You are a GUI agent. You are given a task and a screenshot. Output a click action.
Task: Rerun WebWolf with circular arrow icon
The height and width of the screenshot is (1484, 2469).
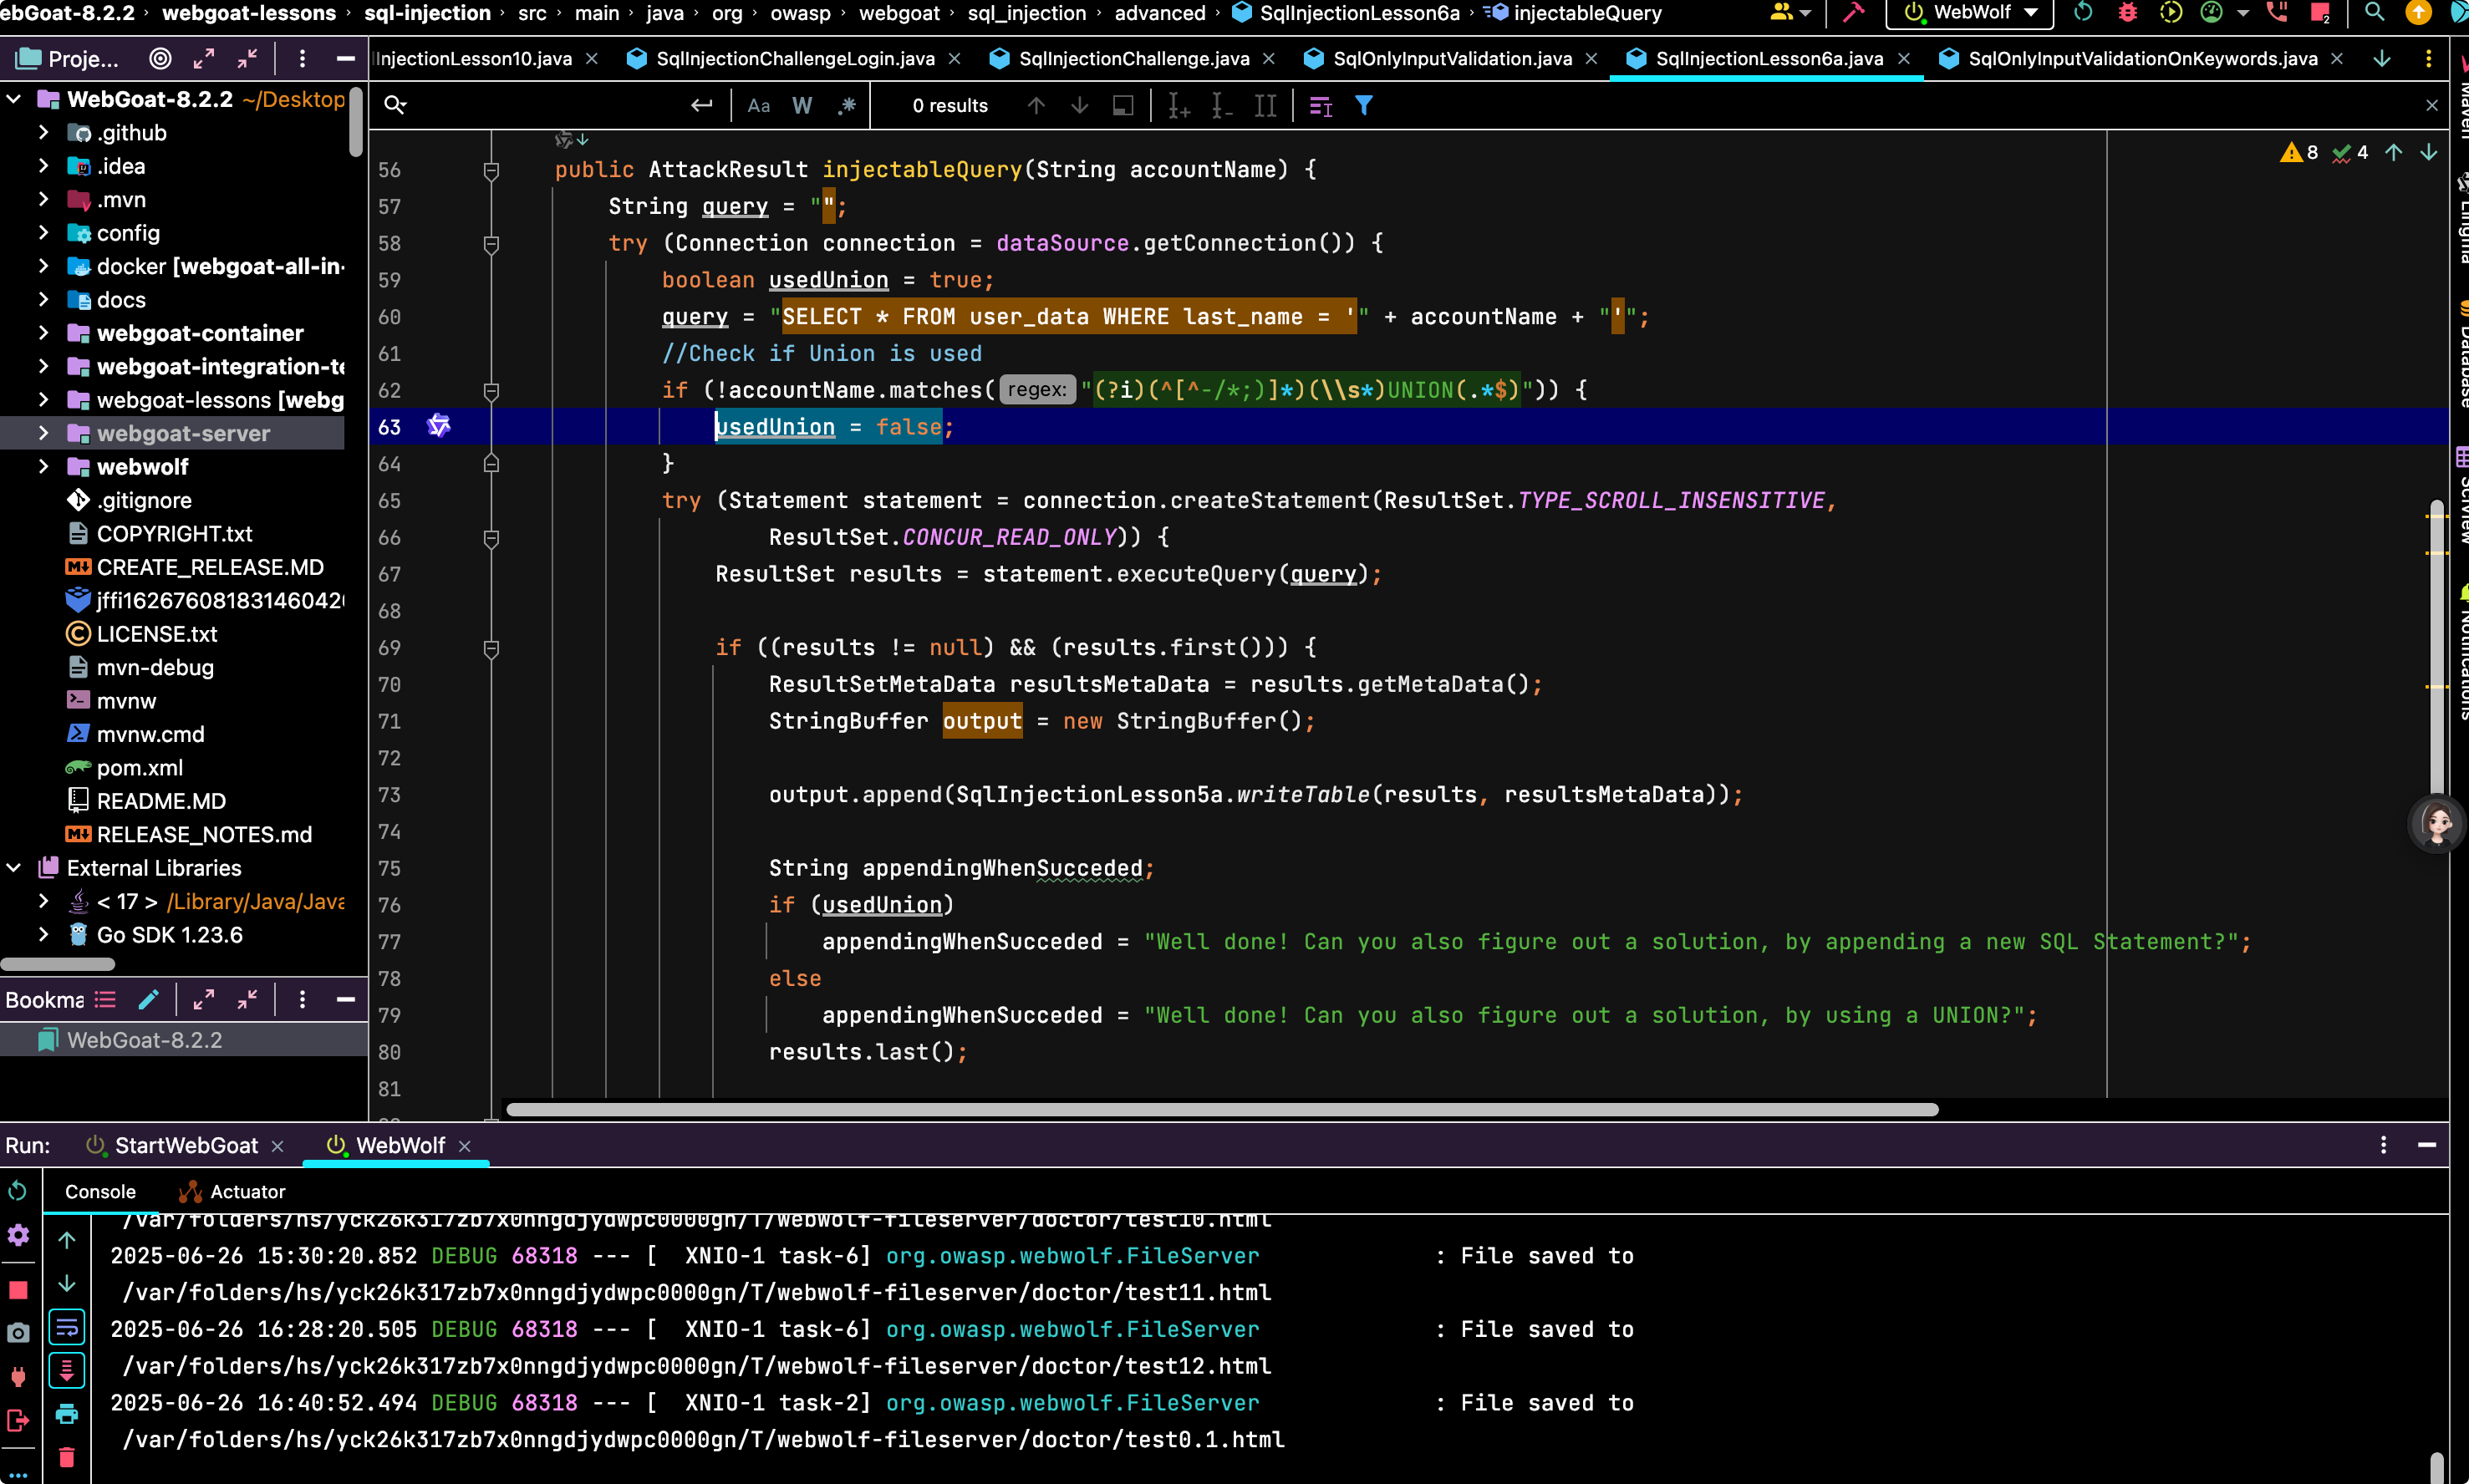[2084, 13]
